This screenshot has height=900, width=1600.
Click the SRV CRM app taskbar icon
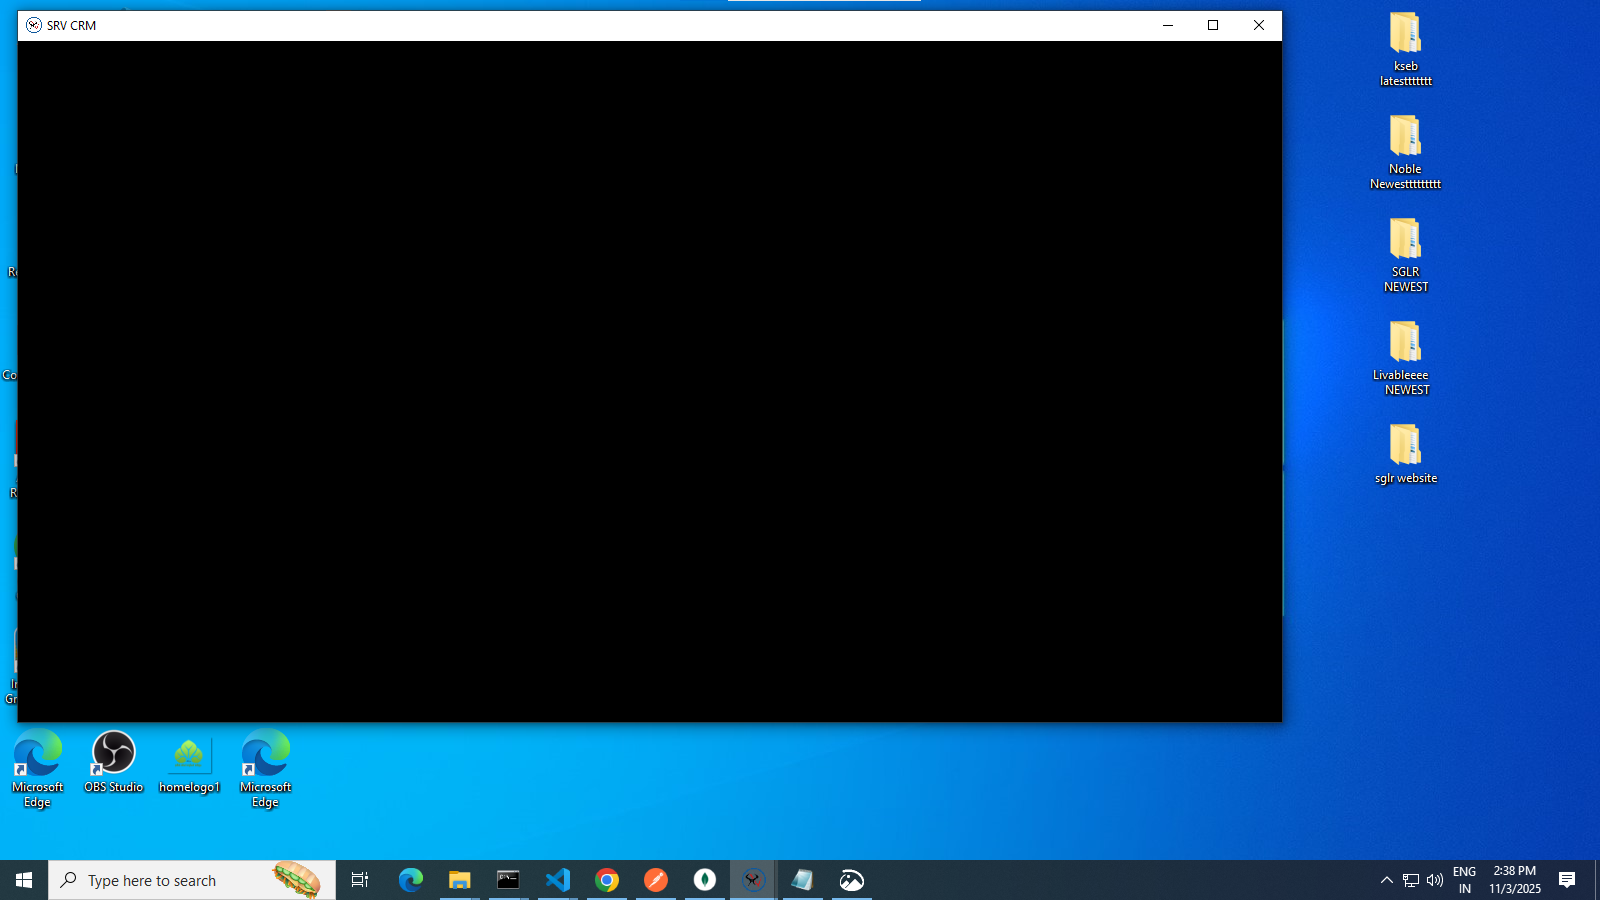point(753,880)
